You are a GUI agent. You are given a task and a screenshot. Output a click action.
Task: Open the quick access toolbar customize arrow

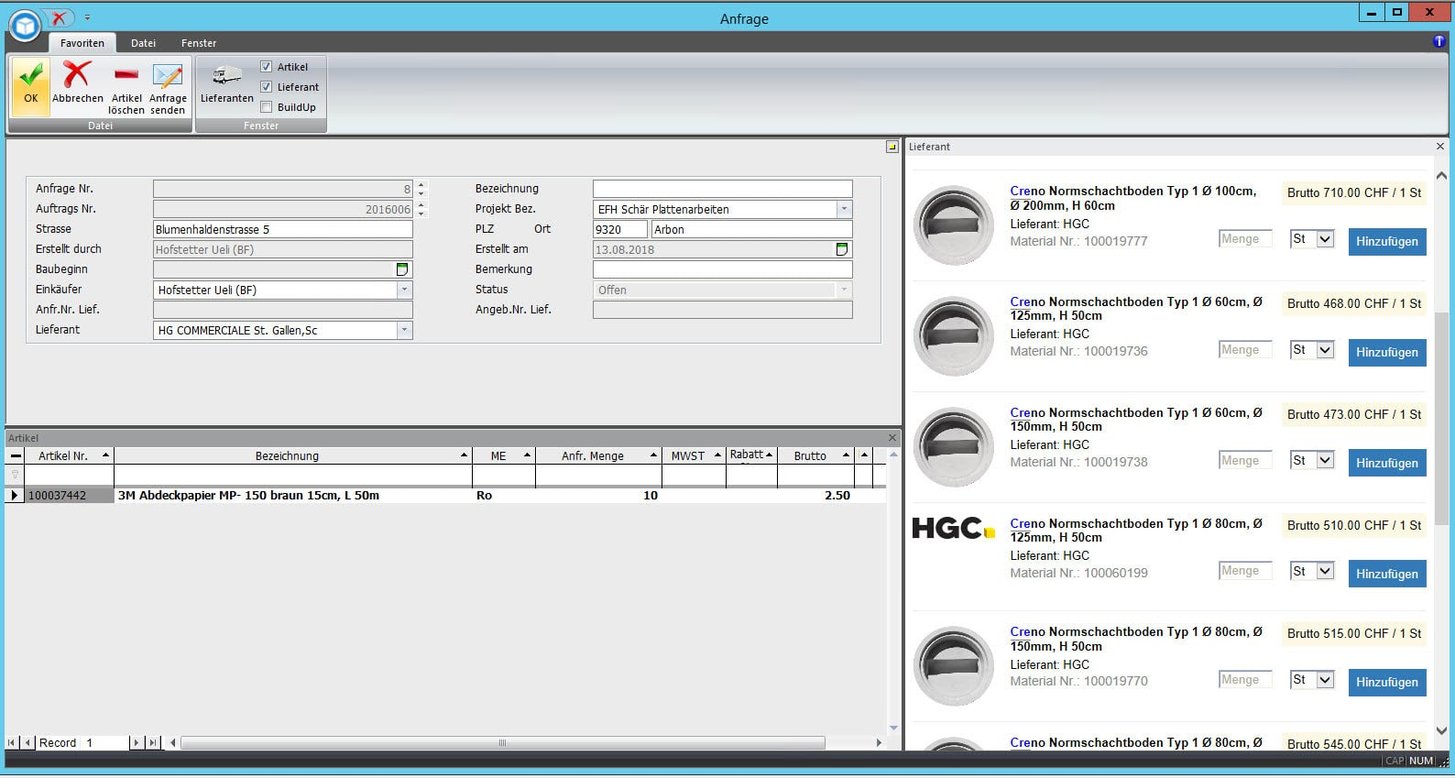[x=87, y=18]
